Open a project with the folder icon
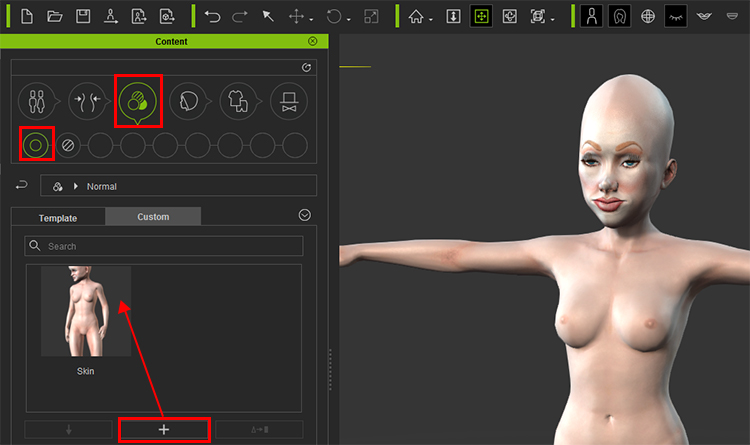Image resolution: width=750 pixels, height=445 pixels. [x=55, y=16]
